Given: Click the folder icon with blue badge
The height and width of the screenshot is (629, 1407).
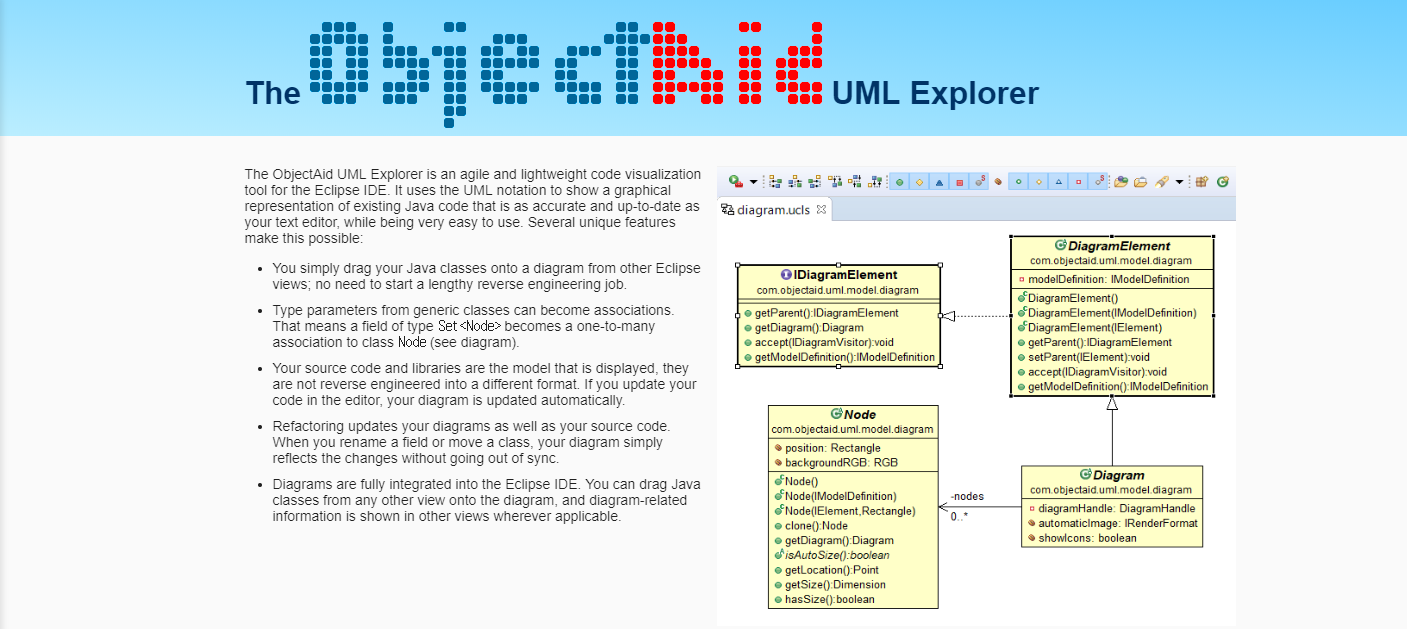Looking at the screenshot, I should coord(1121,182).
